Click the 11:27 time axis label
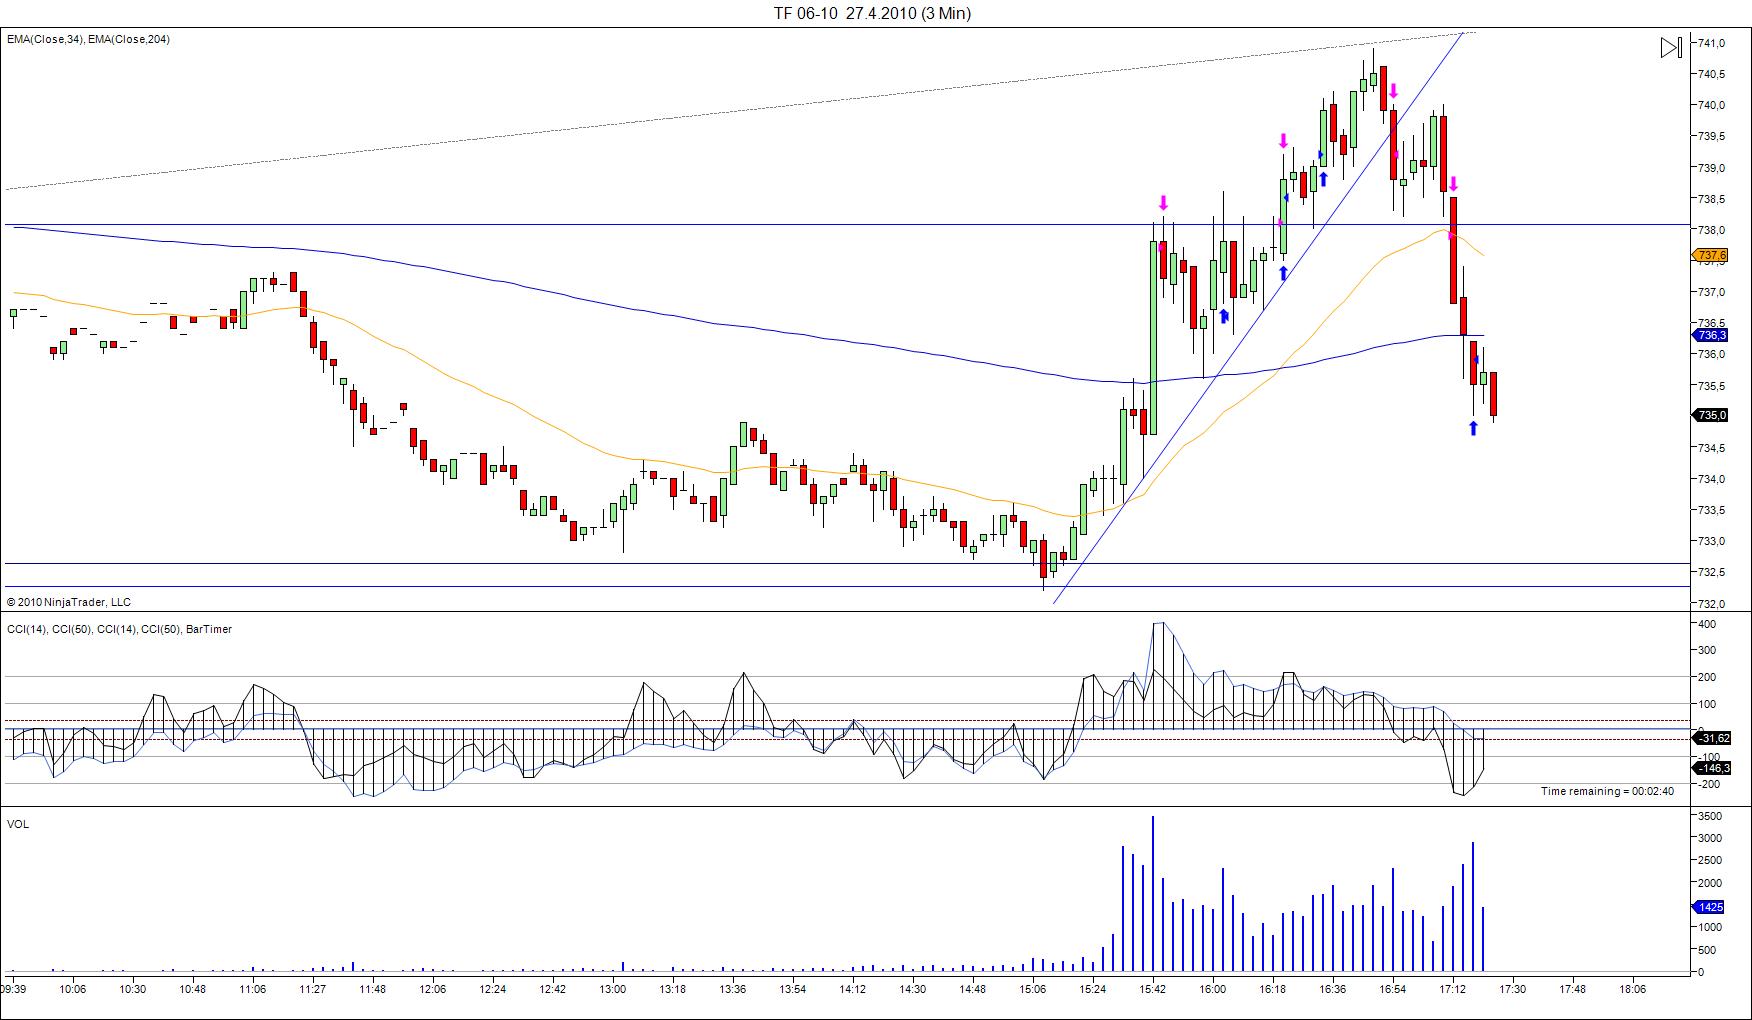This screenshot has height=1020, width=1752. (313, 989)
